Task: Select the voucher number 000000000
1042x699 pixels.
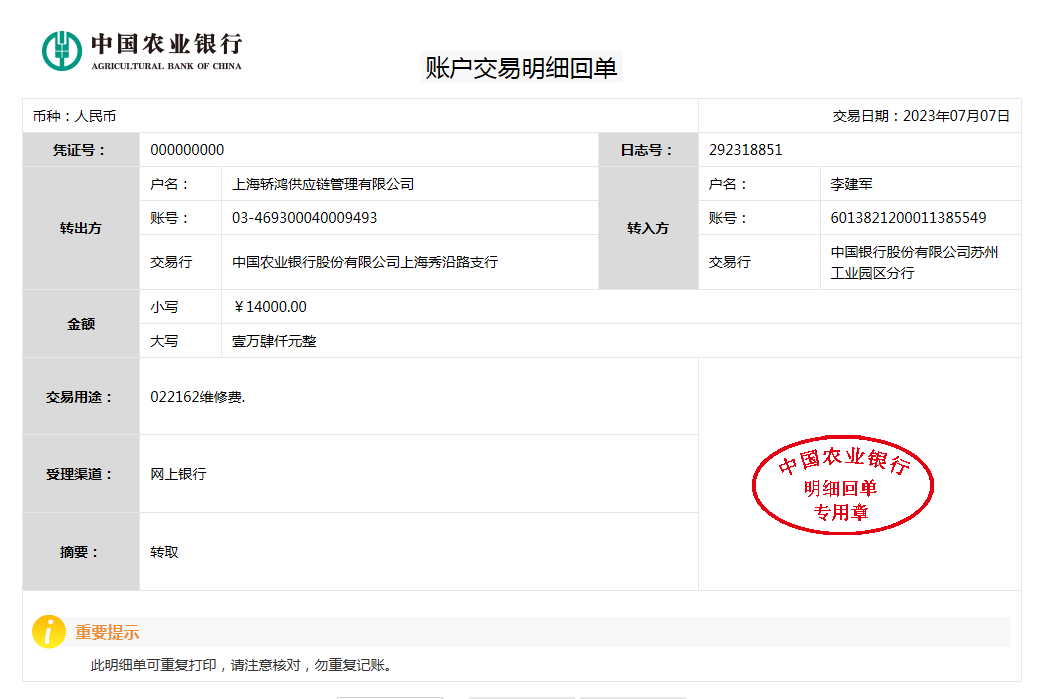Action: coord(187,150)
